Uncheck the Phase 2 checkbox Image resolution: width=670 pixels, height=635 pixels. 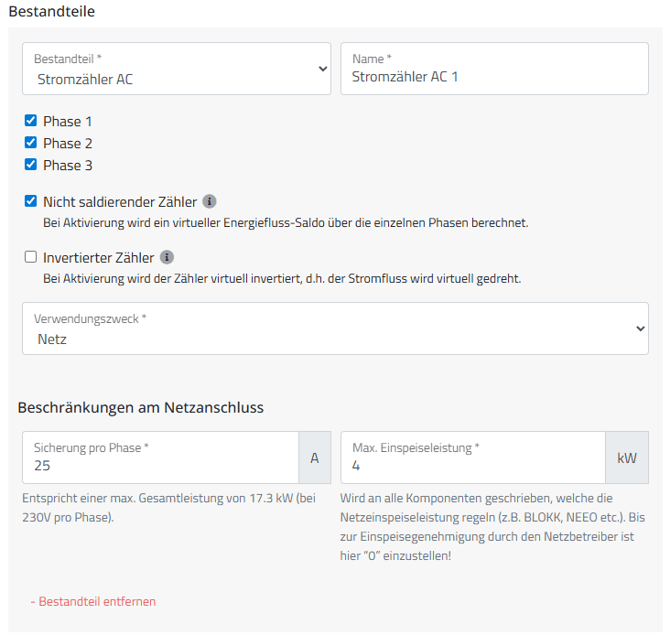31,143
